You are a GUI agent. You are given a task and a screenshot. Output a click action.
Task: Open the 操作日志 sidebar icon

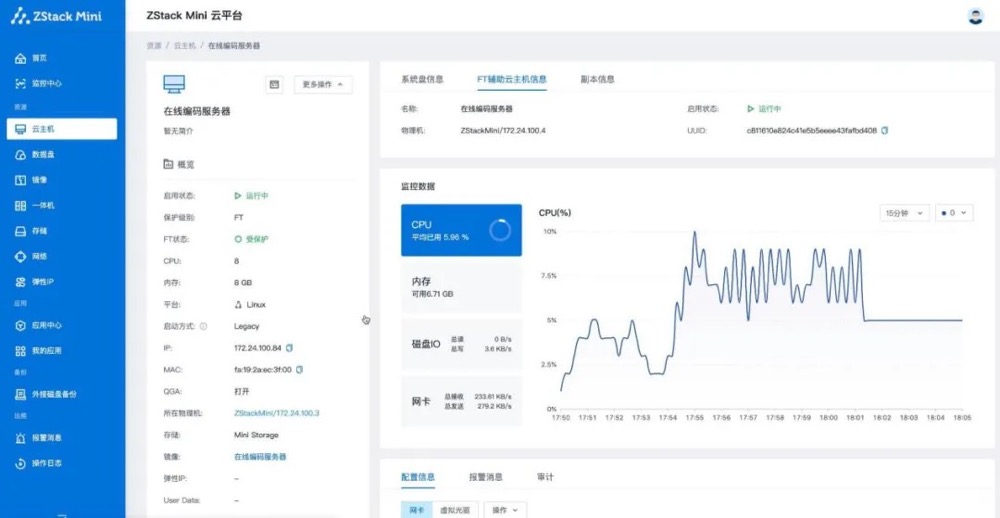20,463
